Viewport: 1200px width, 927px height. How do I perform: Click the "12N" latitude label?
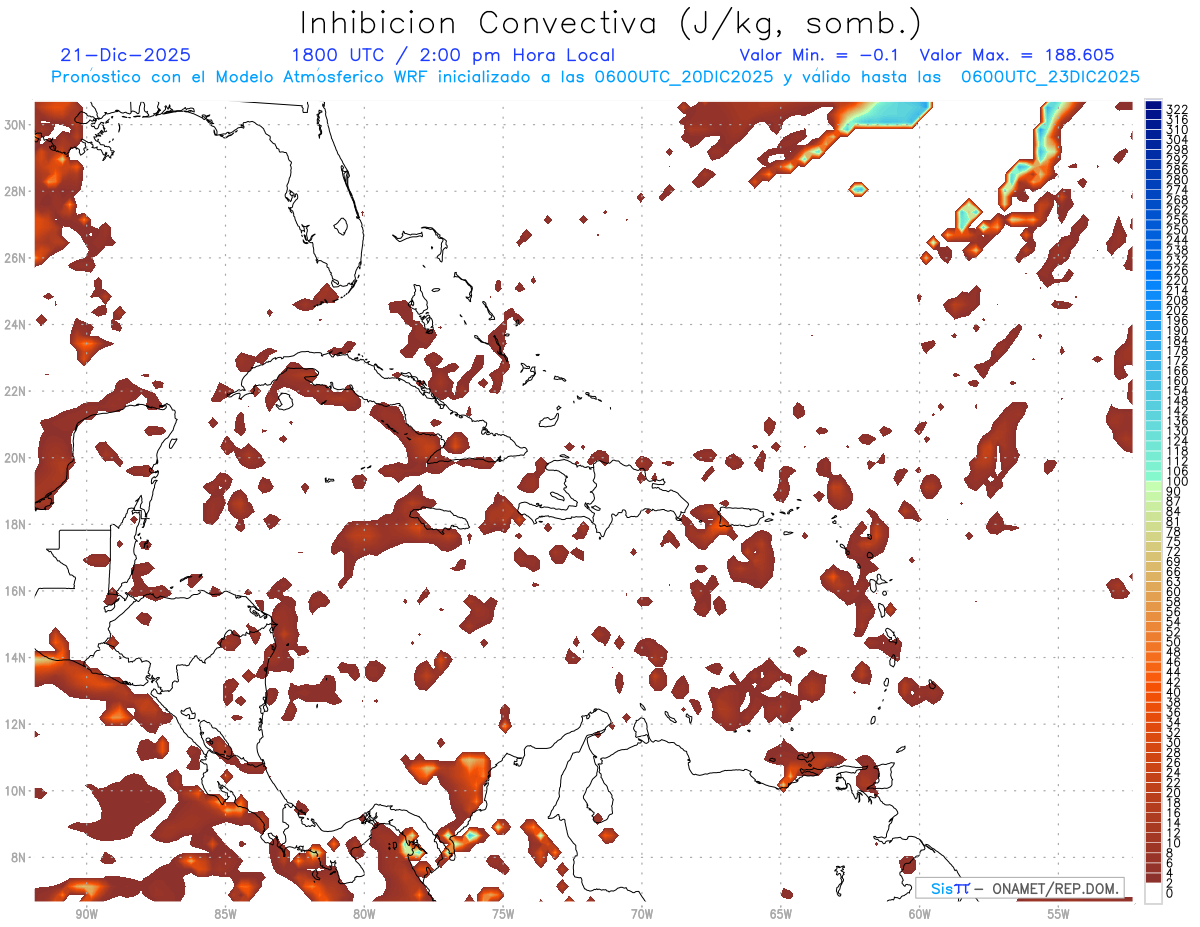16,724
